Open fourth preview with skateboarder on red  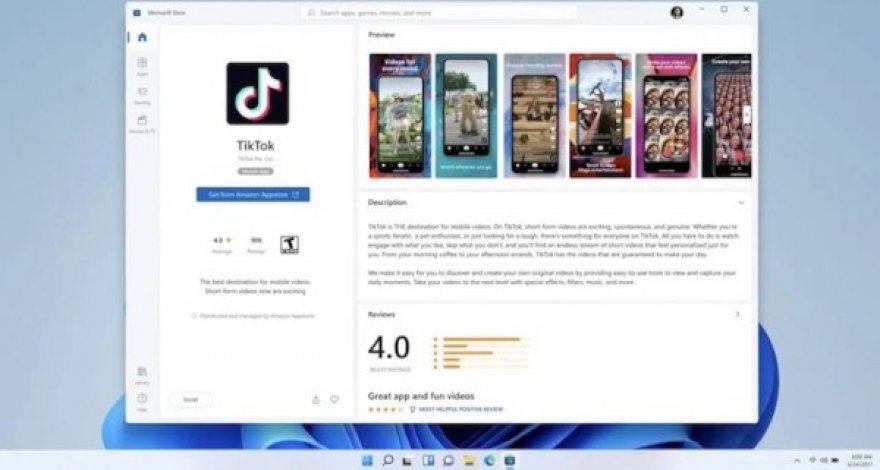click(601, 116)
